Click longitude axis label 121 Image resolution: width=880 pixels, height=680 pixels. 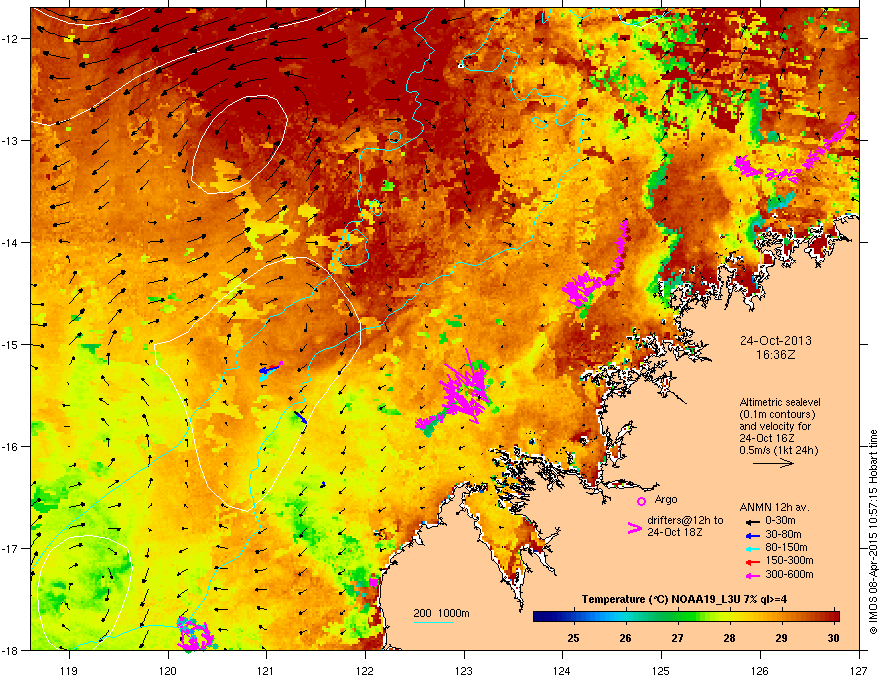point(266,670)
